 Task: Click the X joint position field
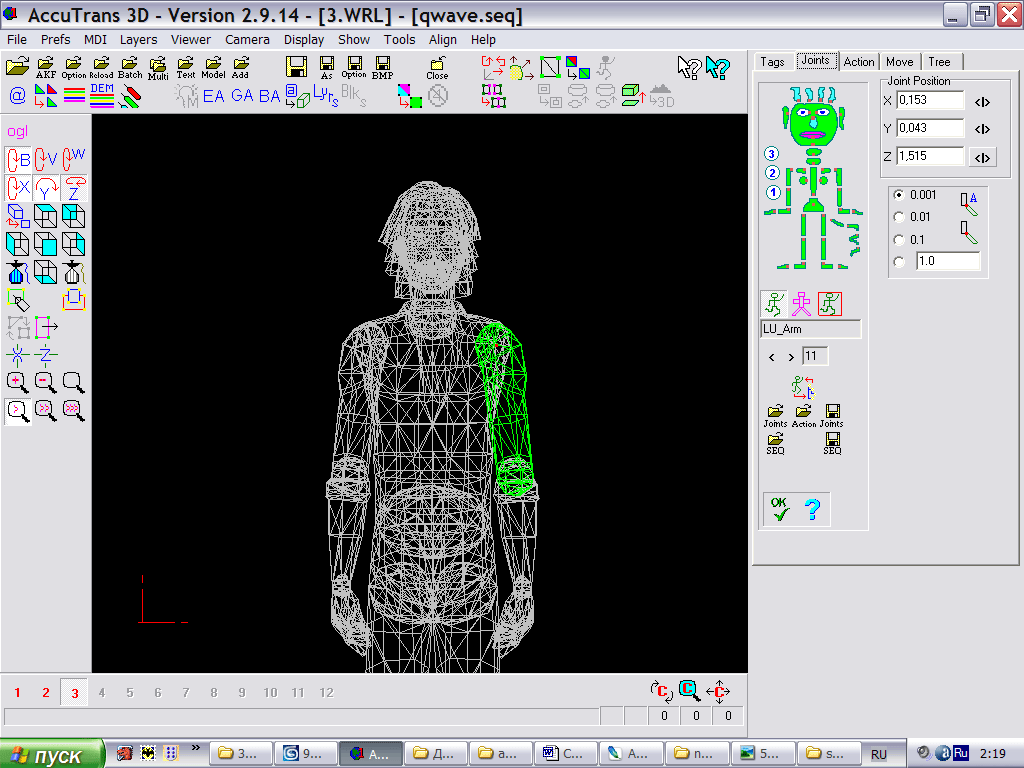930,100
